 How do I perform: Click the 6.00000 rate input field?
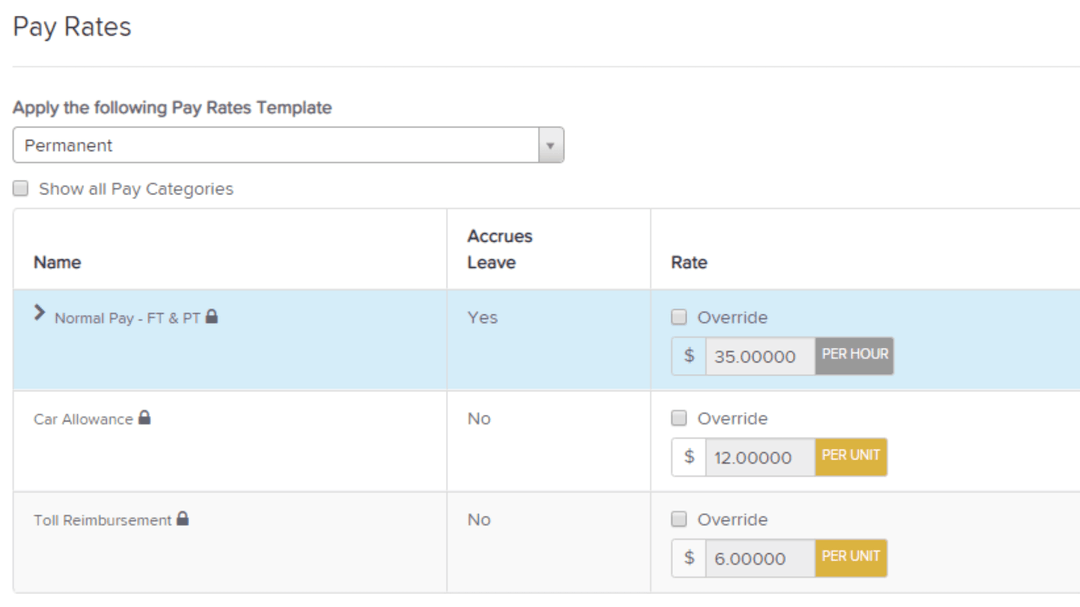click(759, 559)
